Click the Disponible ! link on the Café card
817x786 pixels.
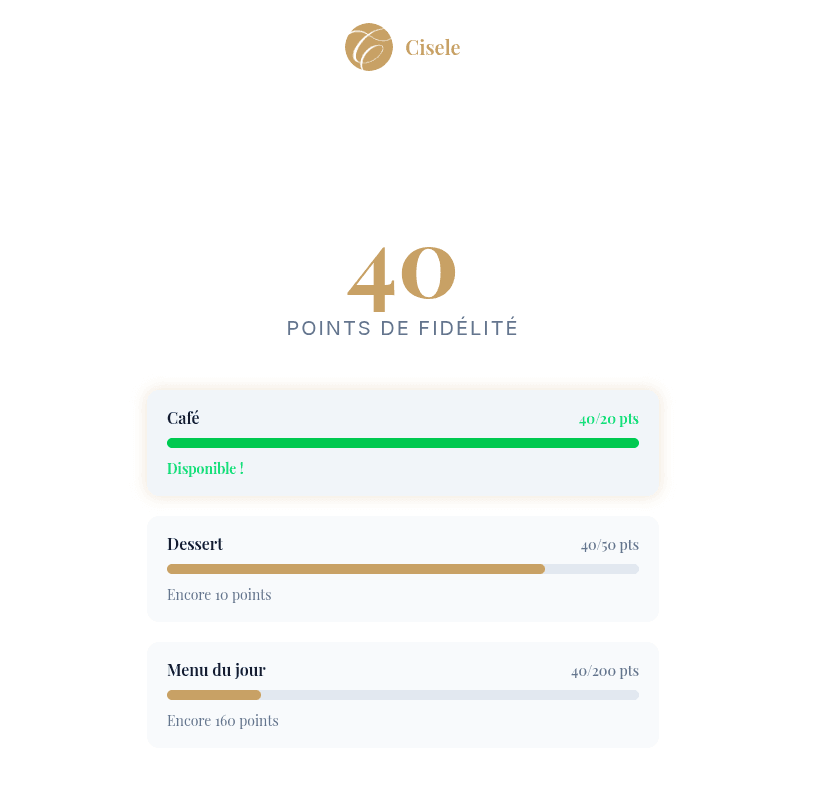[x=205, y=468]
